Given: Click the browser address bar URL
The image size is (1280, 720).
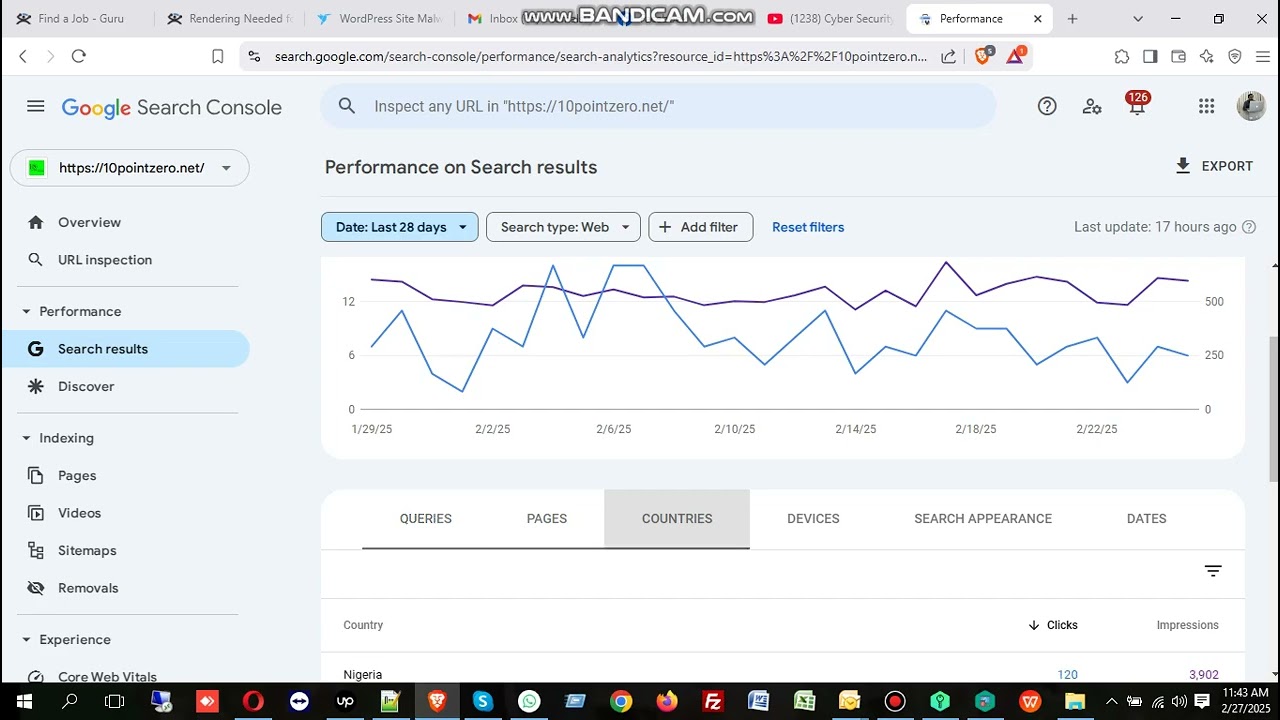Looking at the screenshot, I should click(601, 57).
